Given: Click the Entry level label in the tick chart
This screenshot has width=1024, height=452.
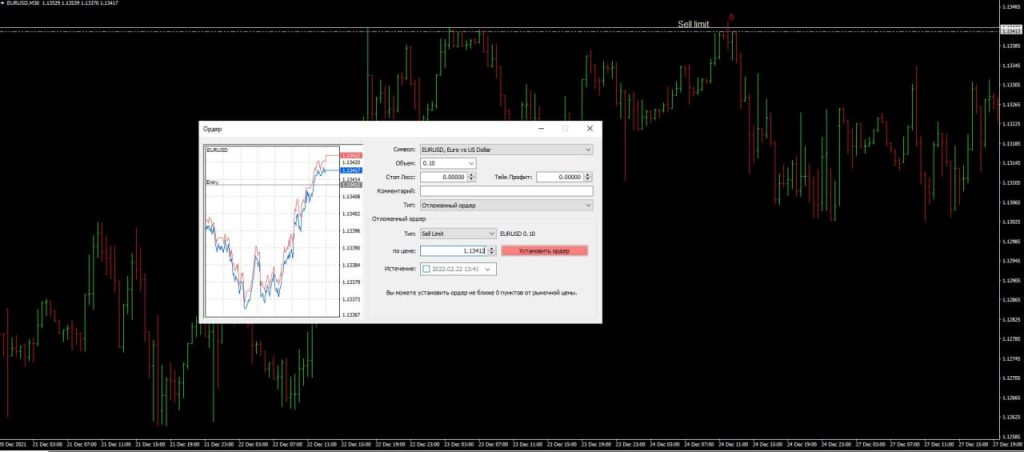Looking at the screenshot, I should click(x=212, y=182).
